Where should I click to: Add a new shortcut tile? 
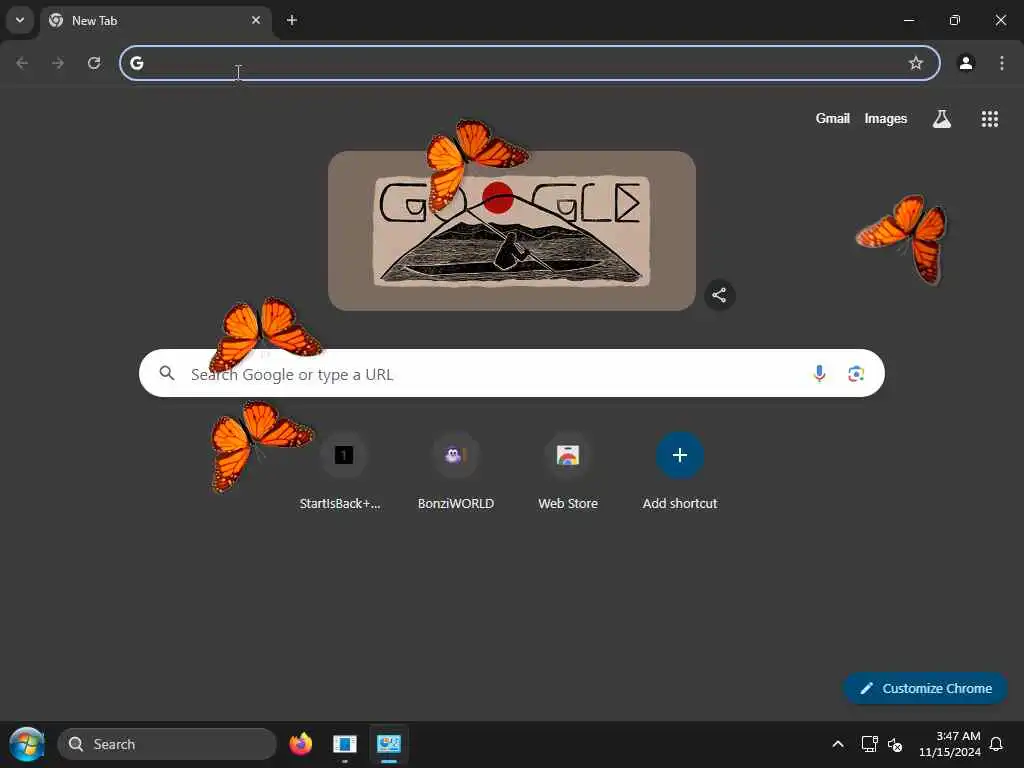(680, 471)
